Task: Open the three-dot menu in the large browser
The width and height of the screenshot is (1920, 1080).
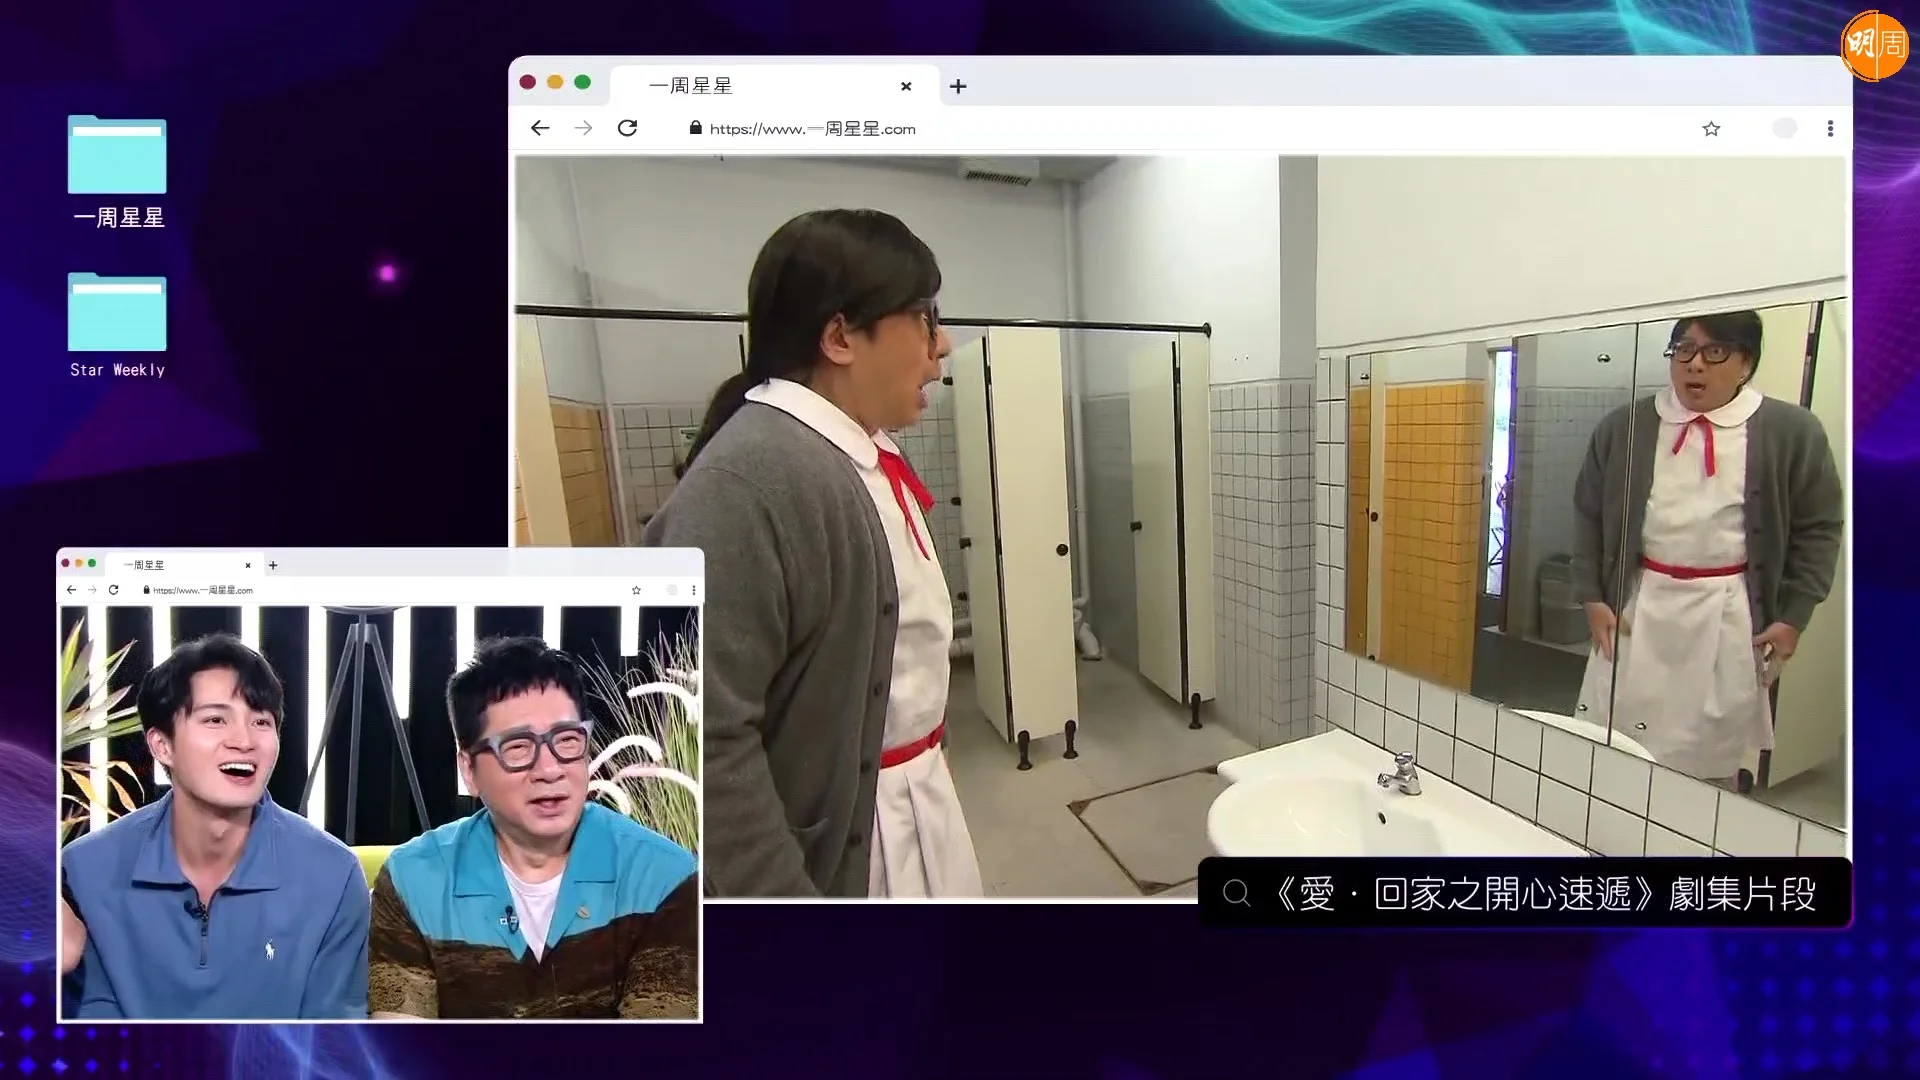Action: pos(1830,129)
